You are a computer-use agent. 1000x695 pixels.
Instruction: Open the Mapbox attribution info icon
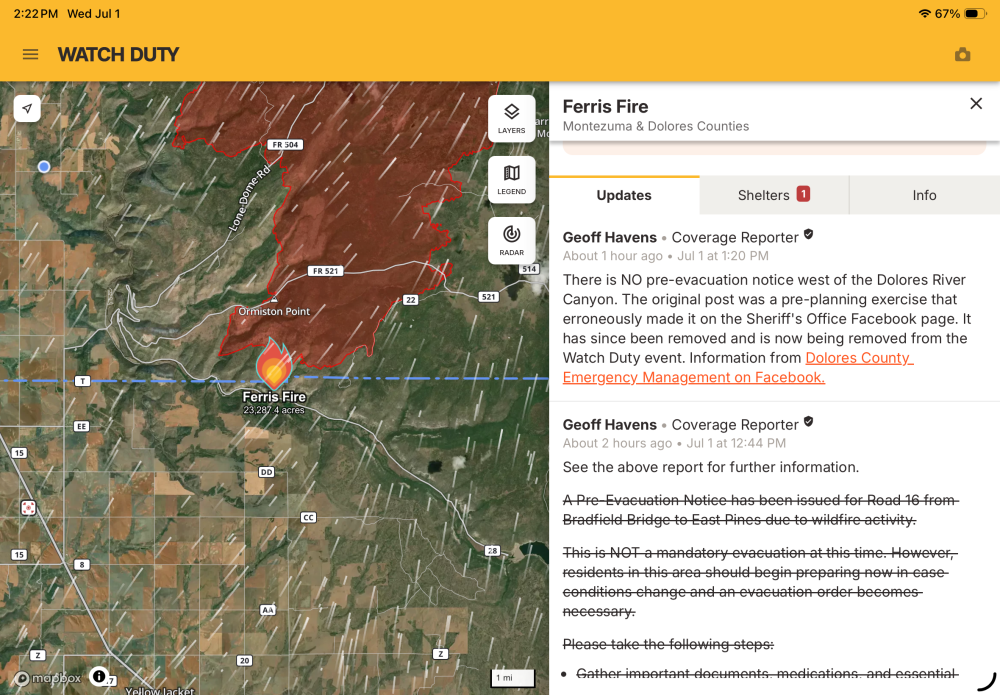click(98, 676)
